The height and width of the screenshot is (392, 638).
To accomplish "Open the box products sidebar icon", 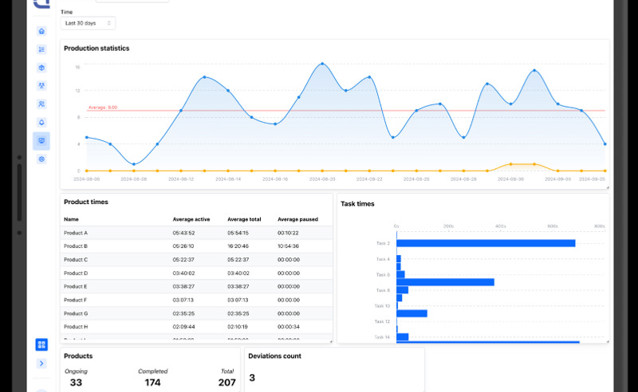I will pos(42,68).
